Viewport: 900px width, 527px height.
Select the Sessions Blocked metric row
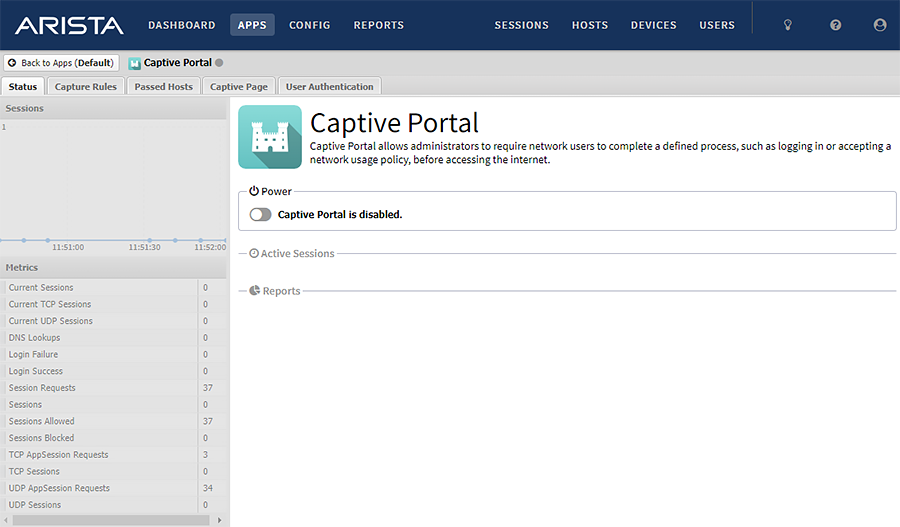pos(113,437)
